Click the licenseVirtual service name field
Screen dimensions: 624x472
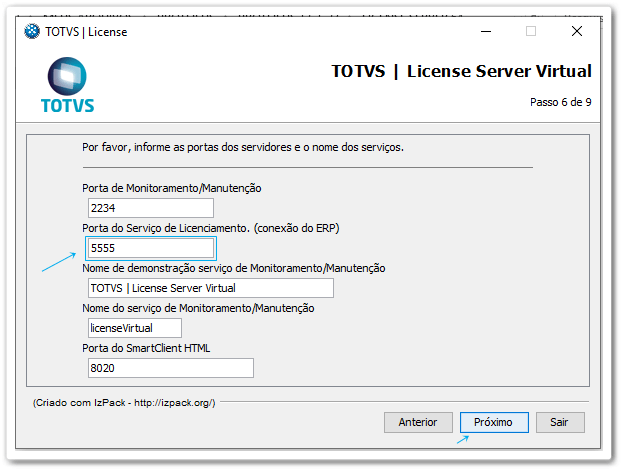click(x=135, y=328)
